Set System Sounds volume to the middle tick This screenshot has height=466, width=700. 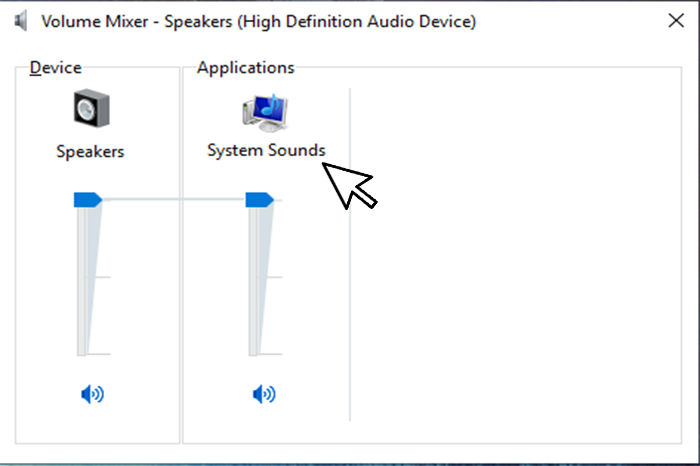(255, 276)
